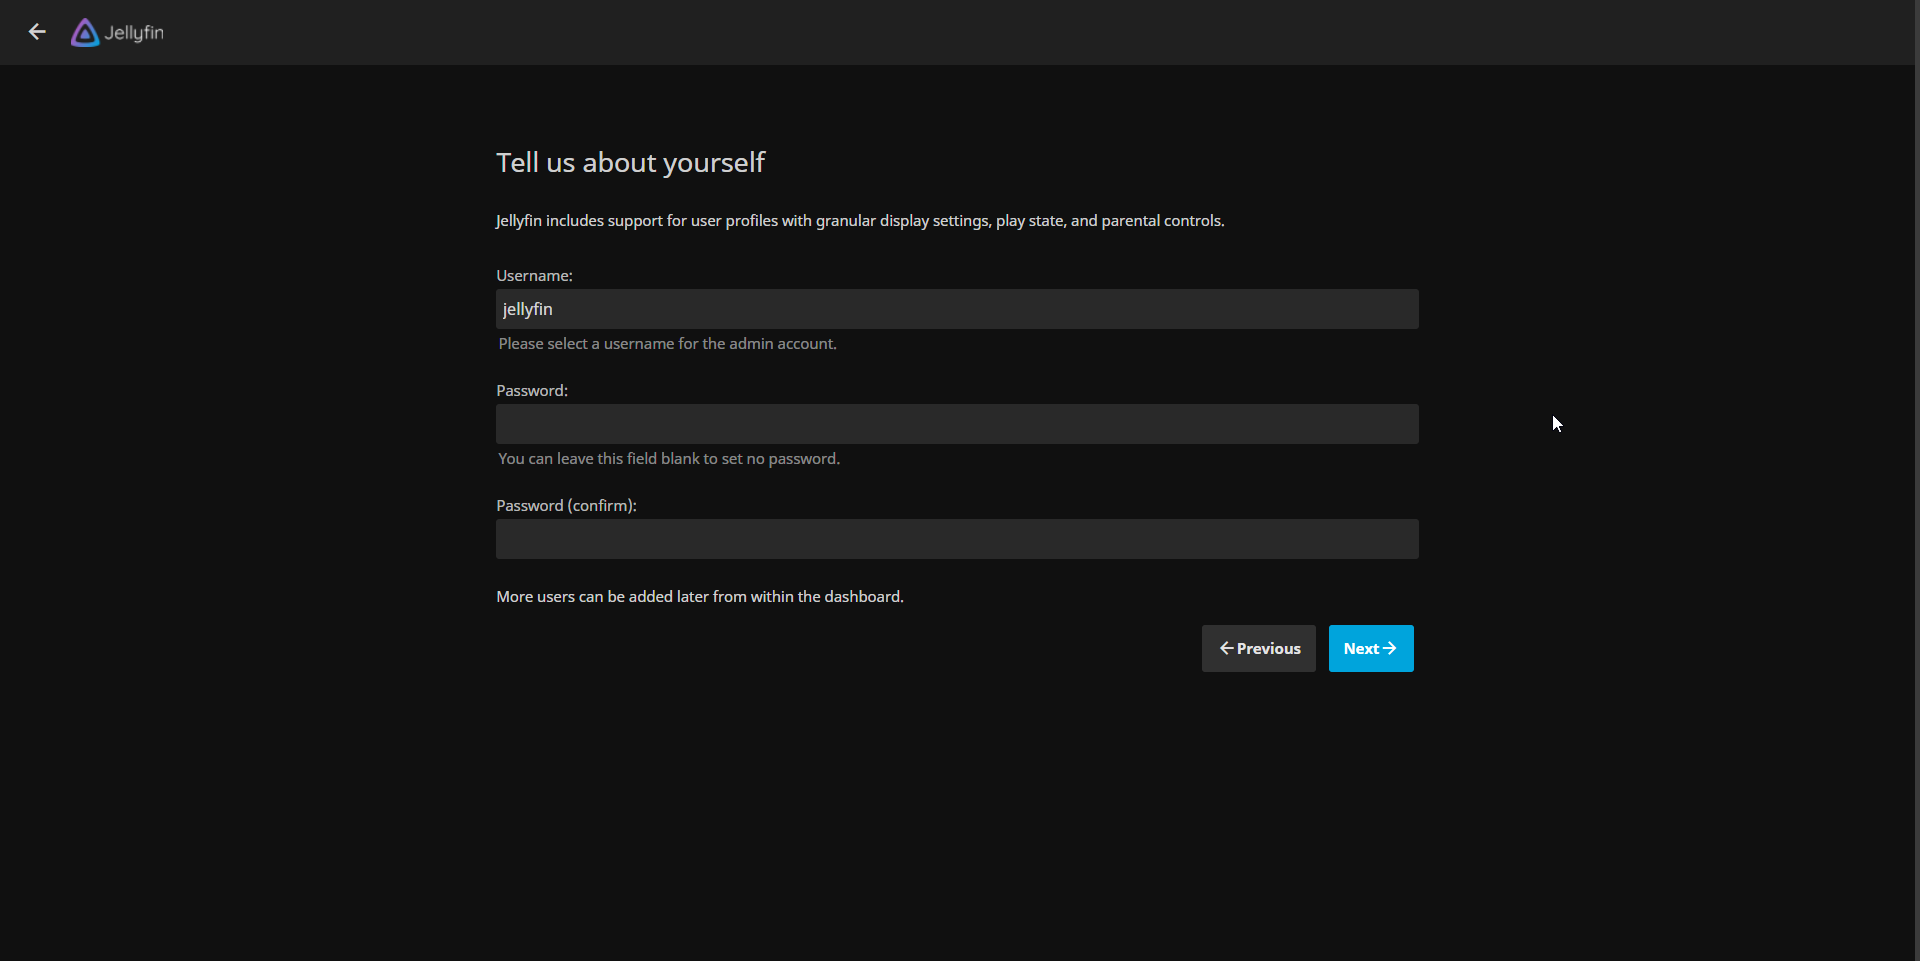
Task: Click the back arrow in the header
Action: point(37,32)
